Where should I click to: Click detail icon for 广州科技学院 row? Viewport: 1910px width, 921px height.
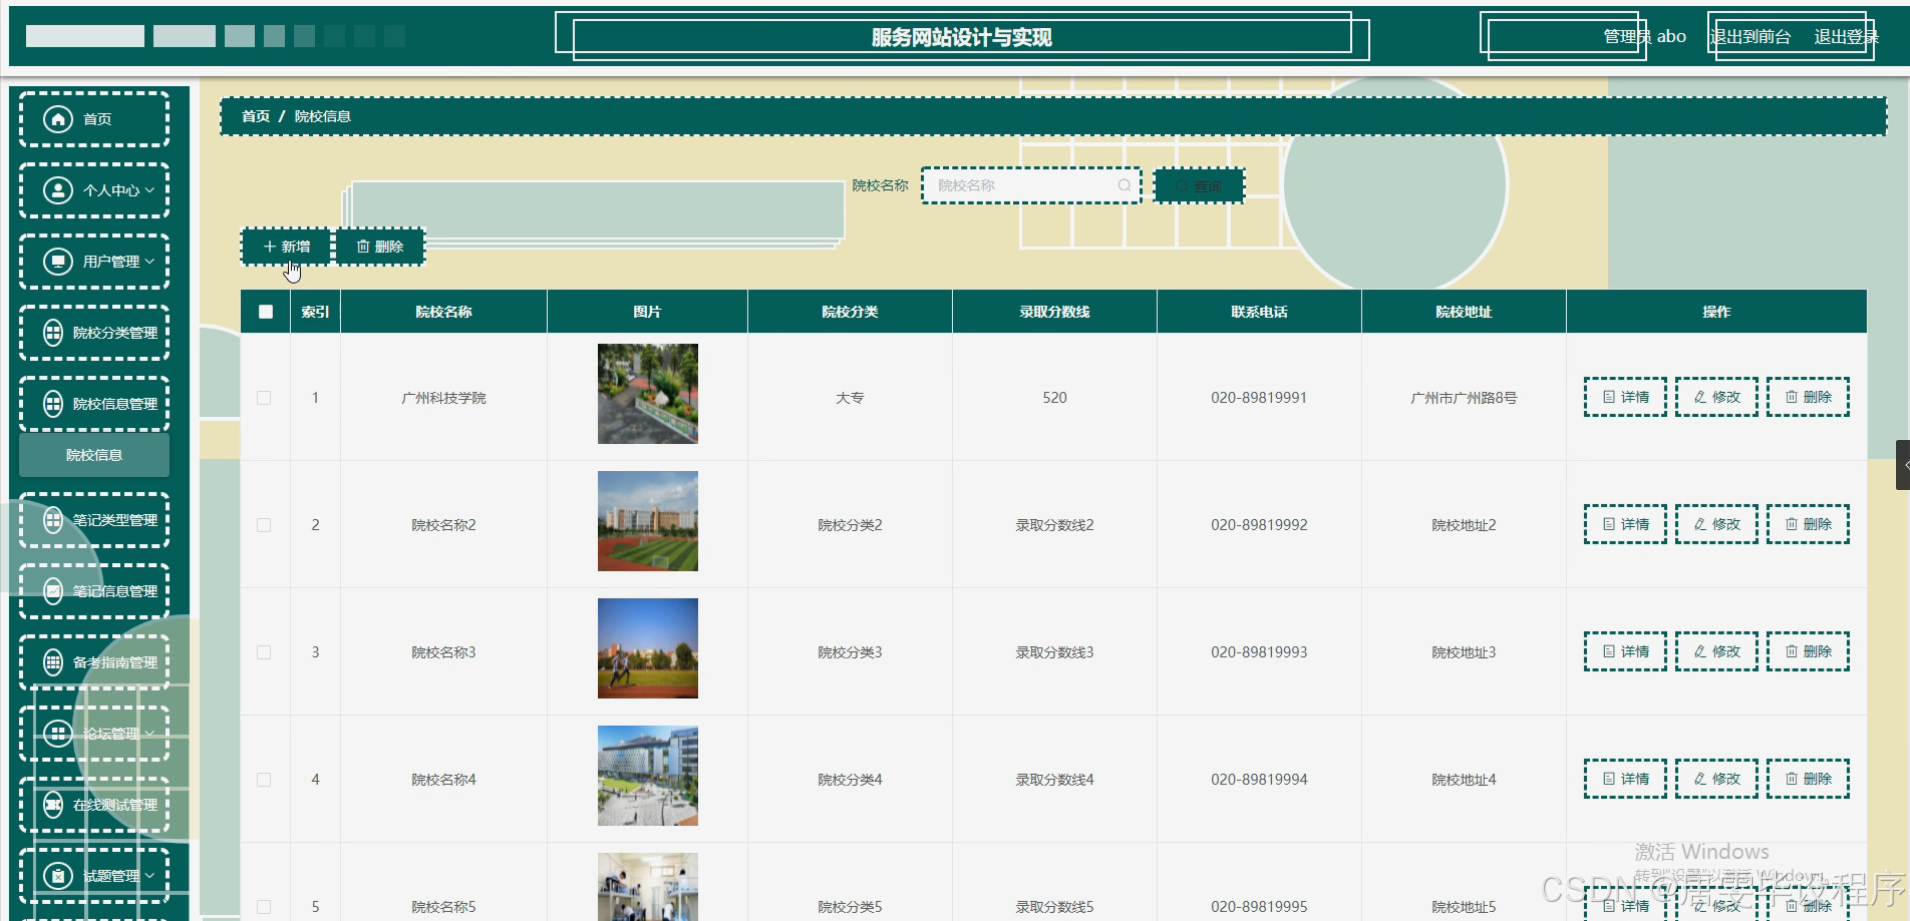tap(1608, 397)
